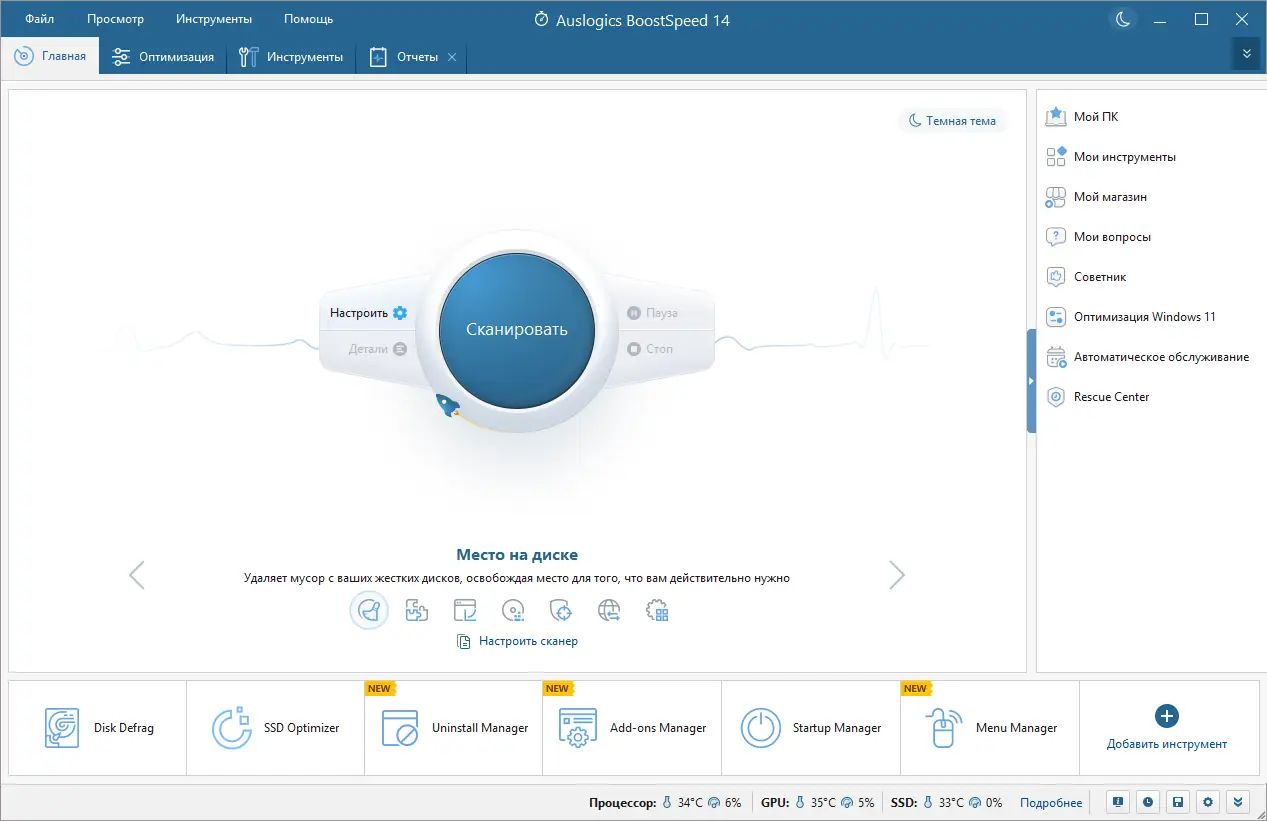The width and height of the screenshot is (1267, 821).
Task: Launch SSD Optimizer
Action: click(x=276, y=728)
